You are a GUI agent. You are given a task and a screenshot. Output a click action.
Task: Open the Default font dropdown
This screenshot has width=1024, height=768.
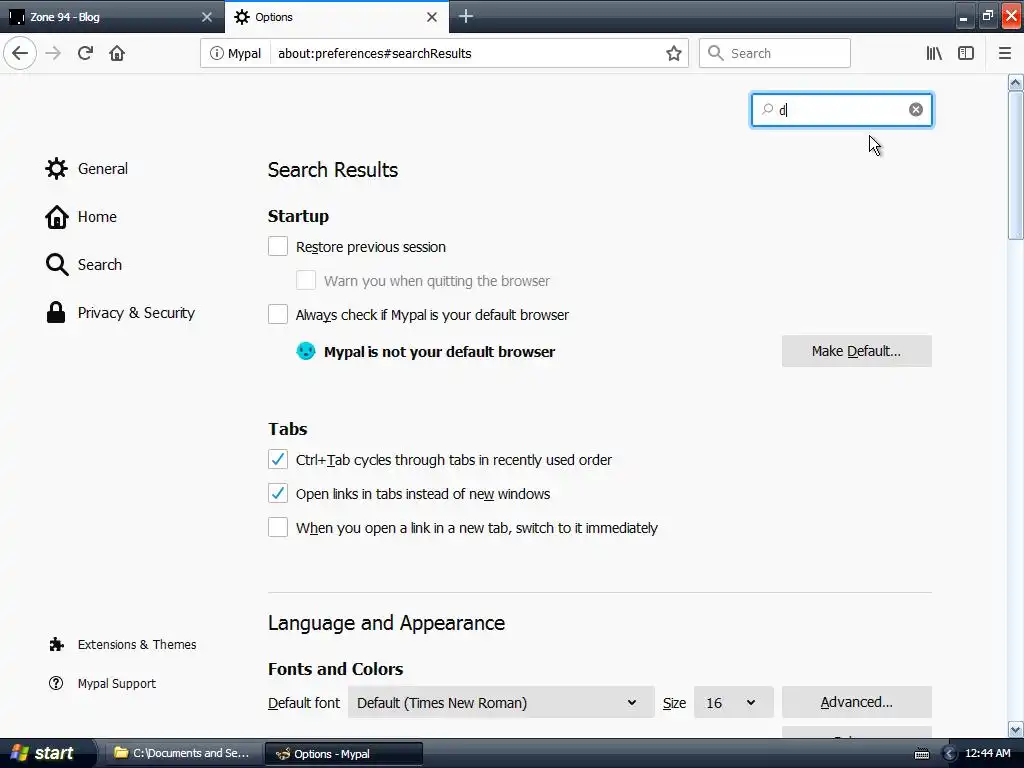[x=501, y=703]
